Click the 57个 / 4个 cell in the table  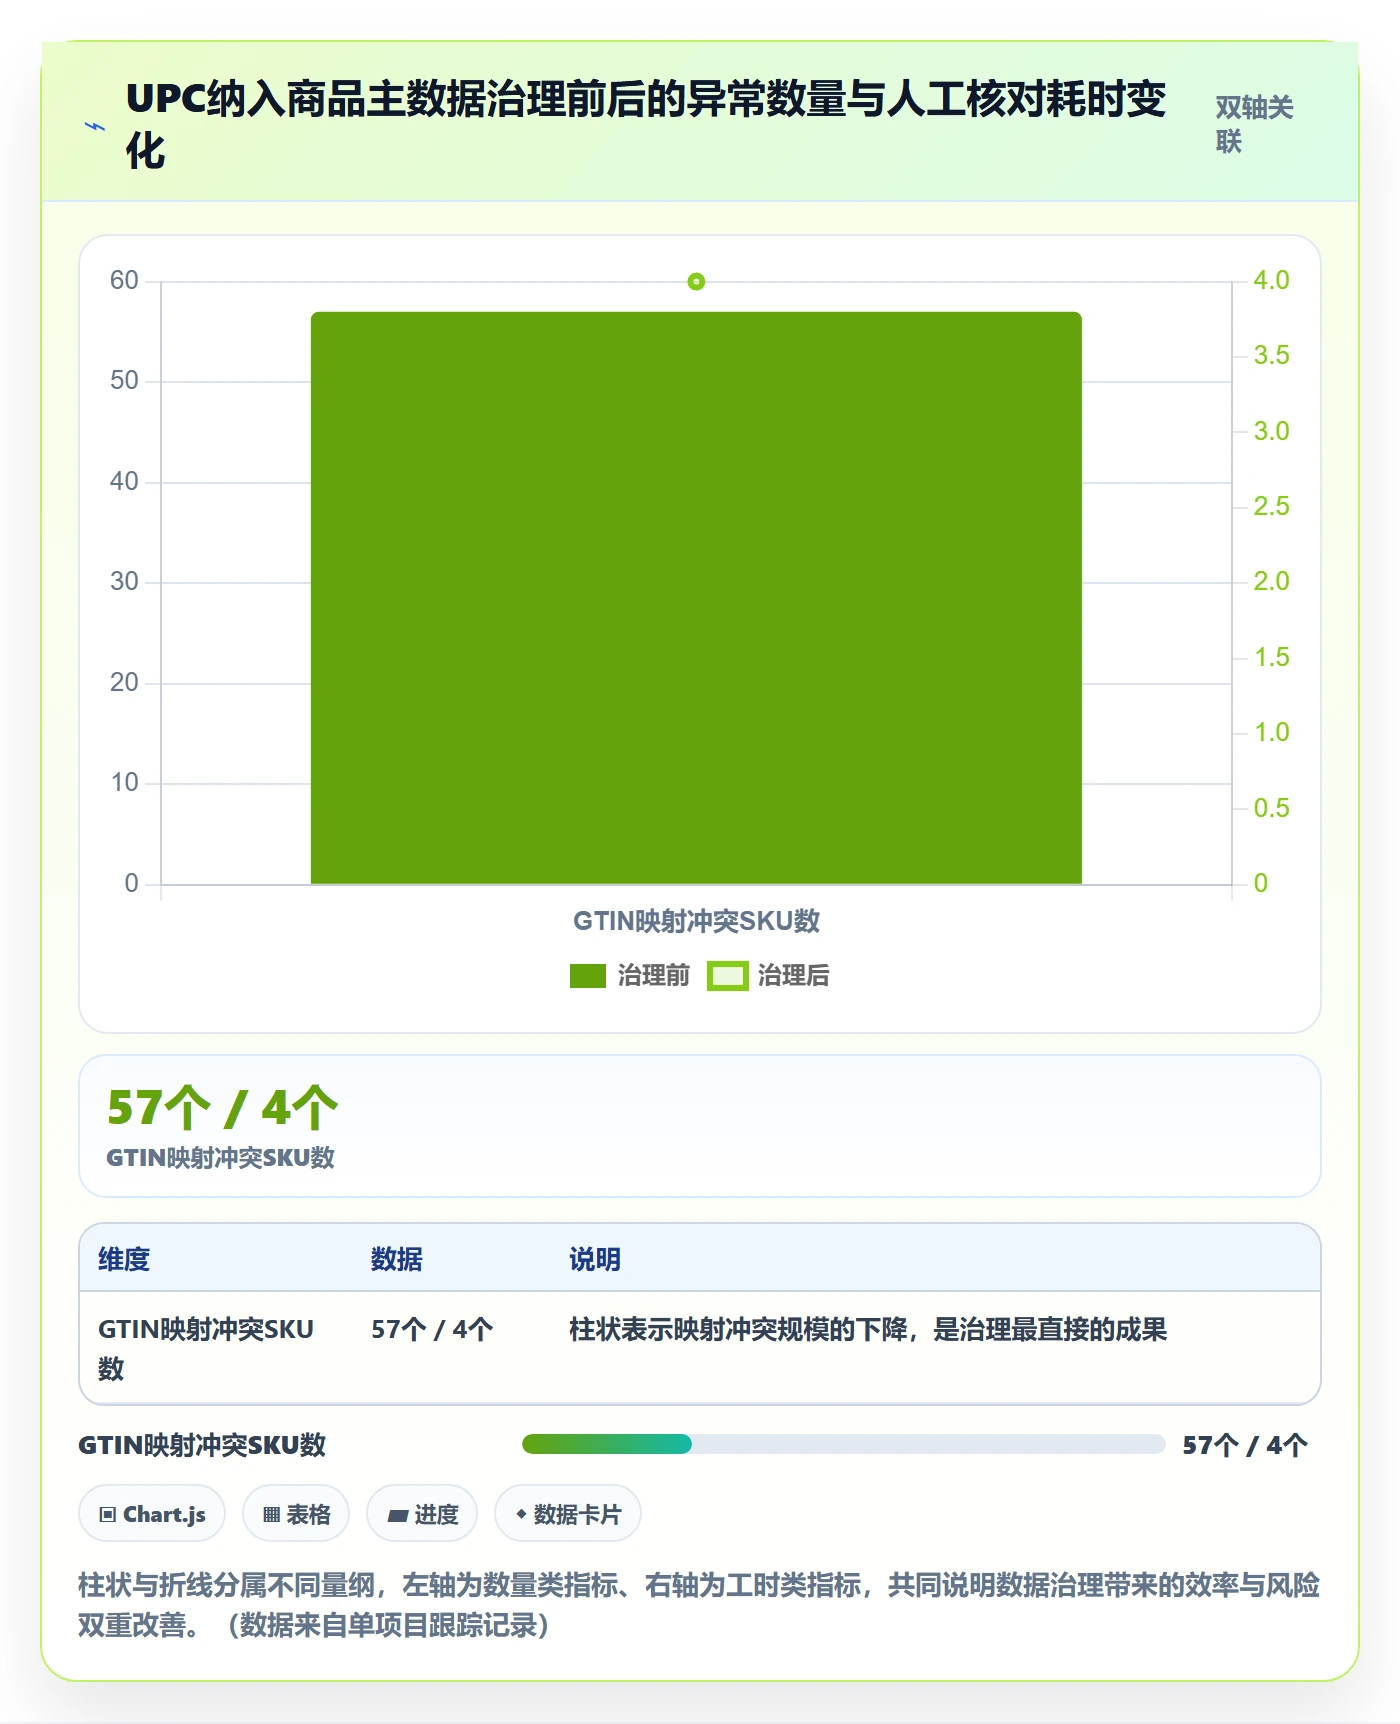point(432,1329)
